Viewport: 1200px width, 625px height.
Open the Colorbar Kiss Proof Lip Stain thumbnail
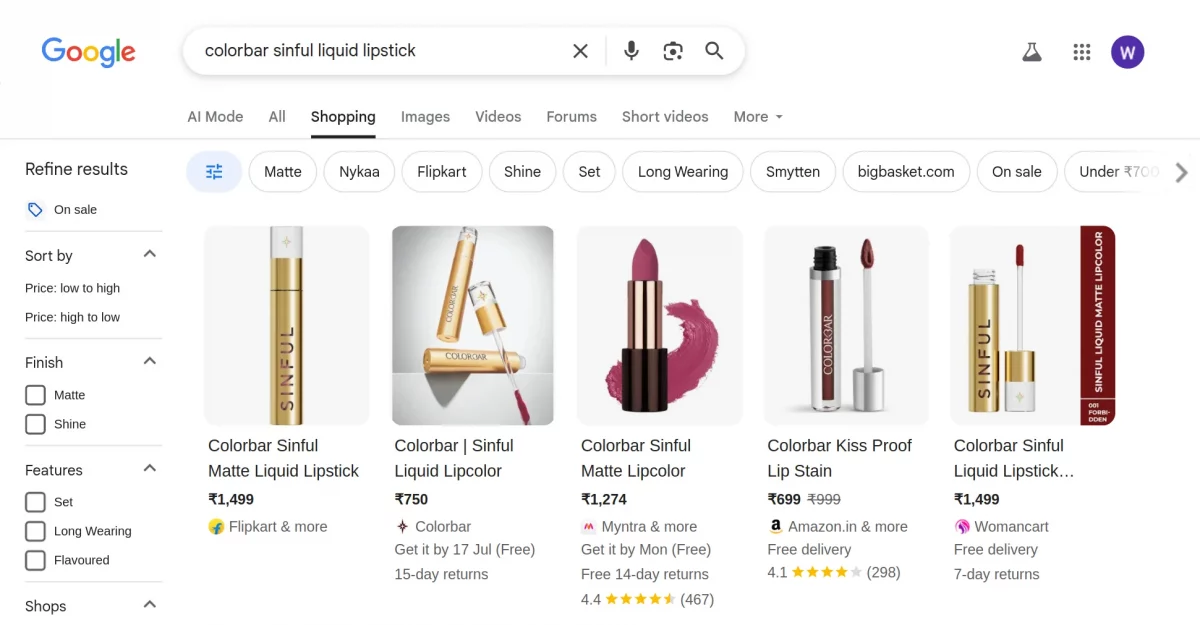point(845,324)
